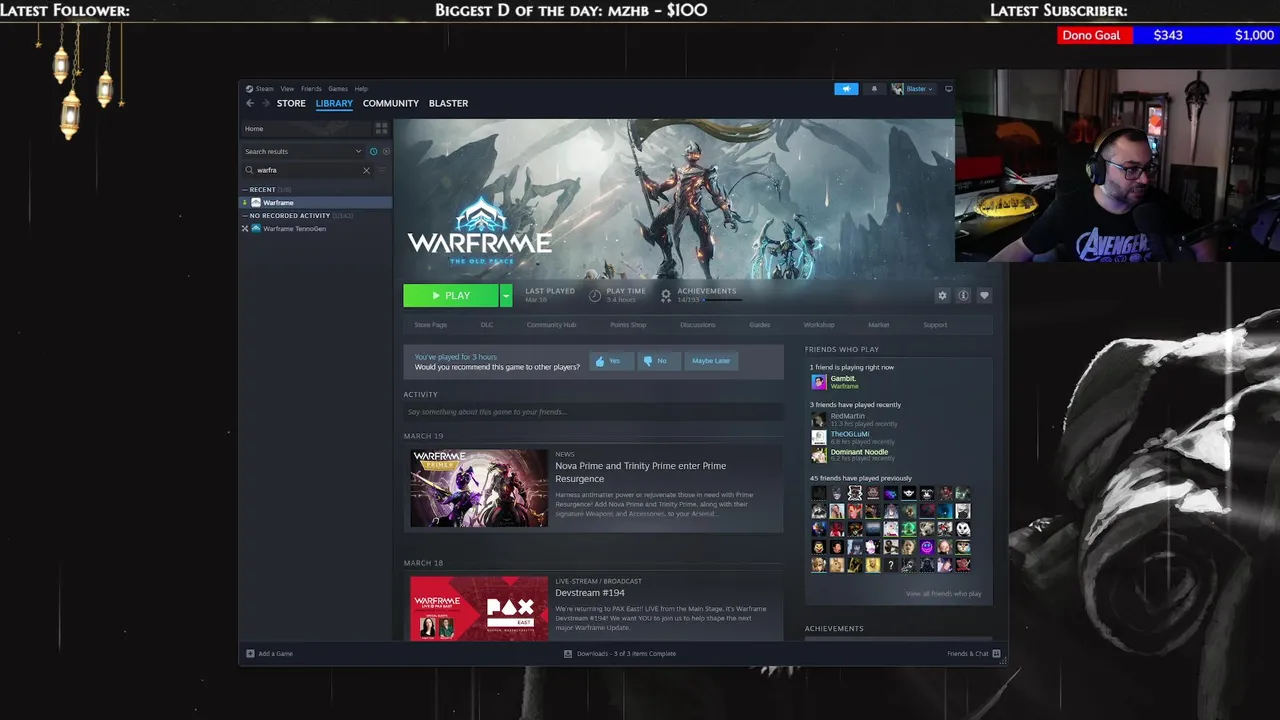The image size is (1280, 720).
Task: Clear the warfra search text
Action: point(366,170)
